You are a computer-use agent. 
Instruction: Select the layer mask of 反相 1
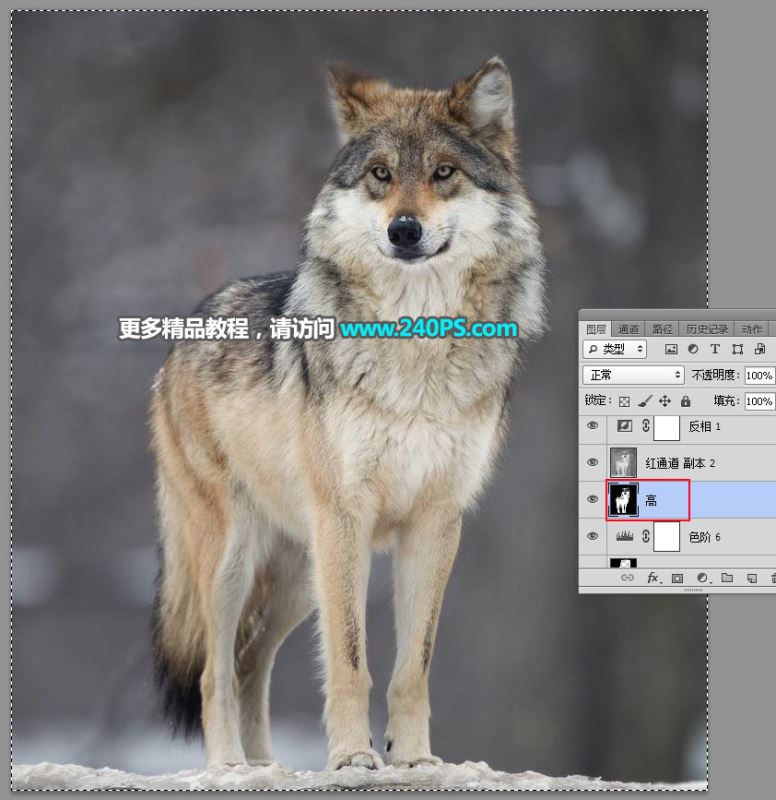point(667,427)
